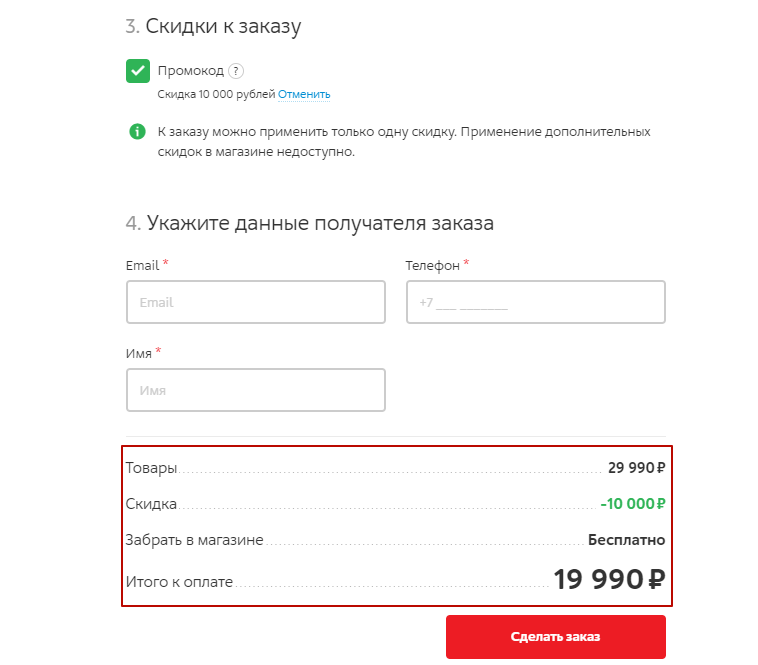The width and height of the screenshot is (758, 665).
Task: Click the 29 990 ₽ goods price
Action: (x=637, y=468)
